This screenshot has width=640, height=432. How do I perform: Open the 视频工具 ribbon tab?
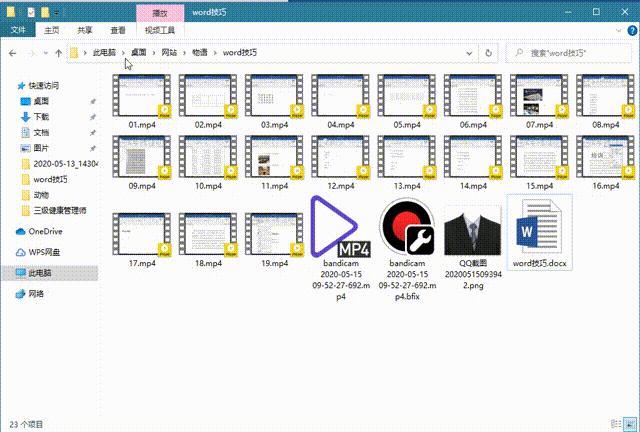160,30
